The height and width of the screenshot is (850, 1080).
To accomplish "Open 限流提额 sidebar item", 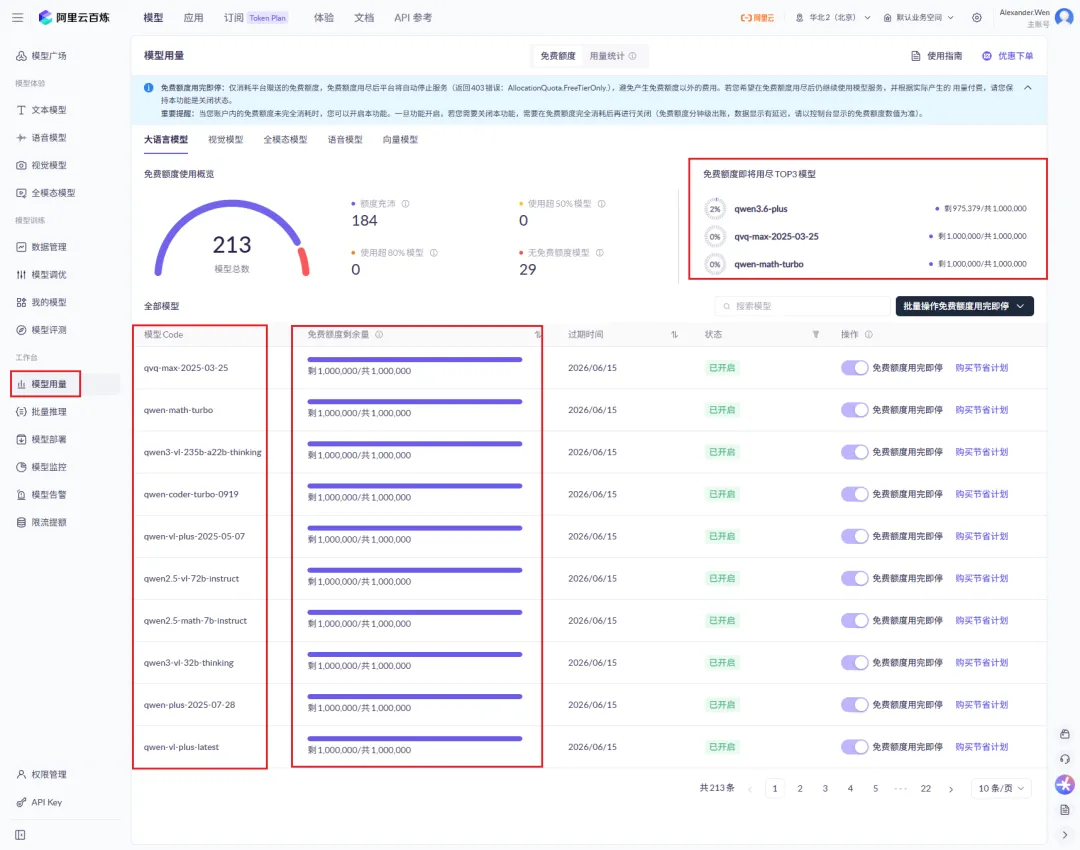I will [x=41, y=522].
